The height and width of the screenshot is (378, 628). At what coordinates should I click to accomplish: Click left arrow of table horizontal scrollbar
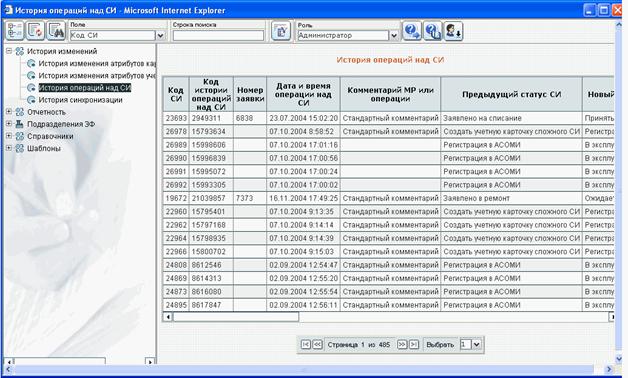168,317
